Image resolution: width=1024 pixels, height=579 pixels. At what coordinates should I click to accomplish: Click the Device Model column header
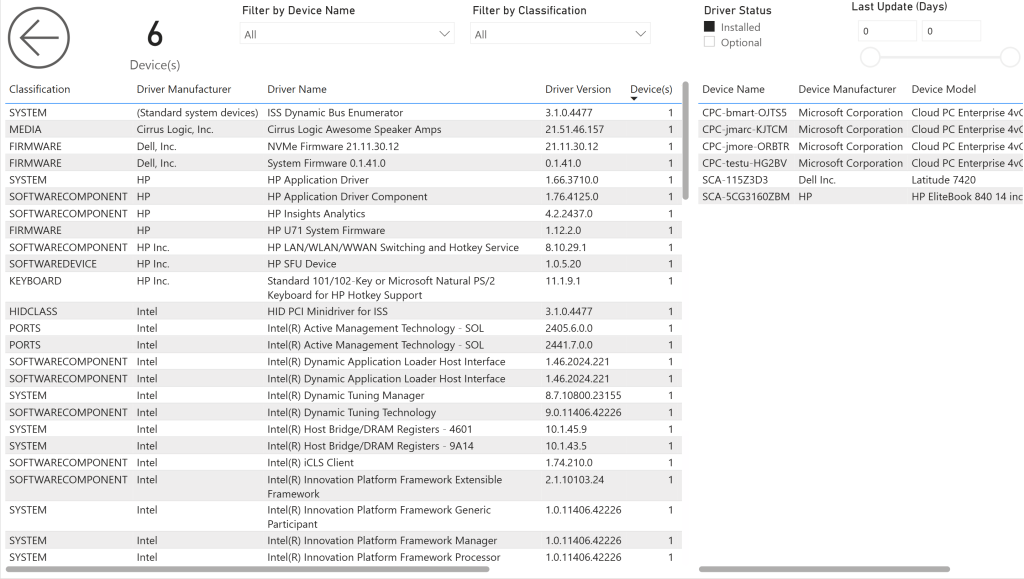(944, 89)
